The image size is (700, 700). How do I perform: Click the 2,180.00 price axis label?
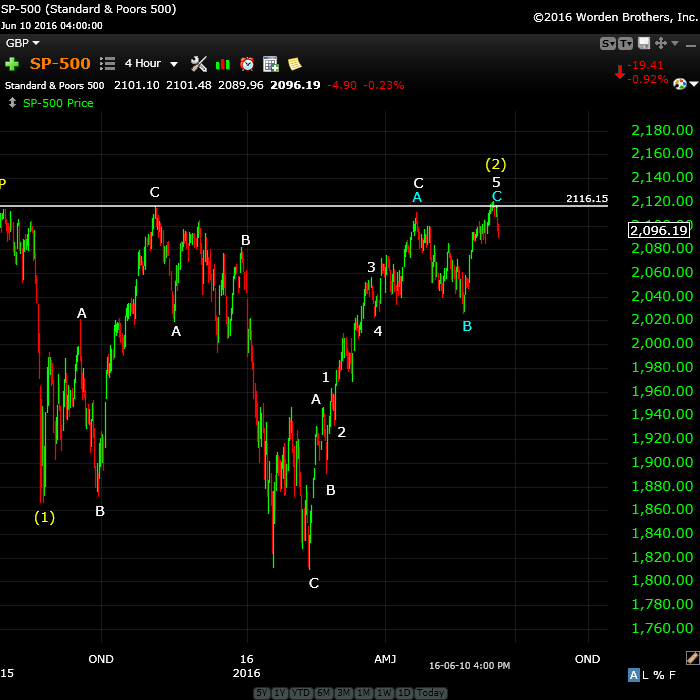[662, 130]
